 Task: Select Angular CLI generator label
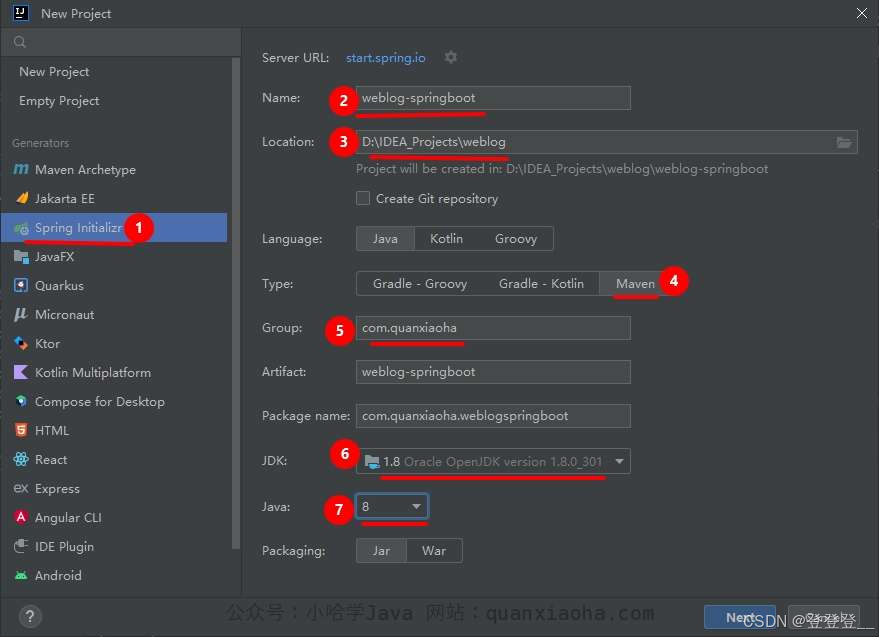(68, 518)
